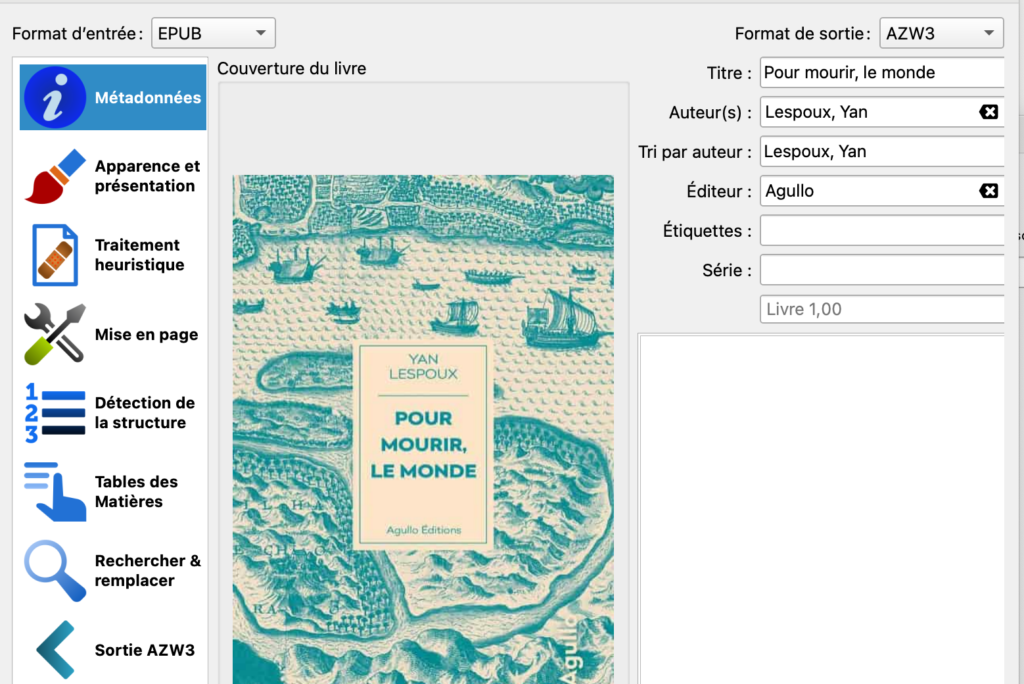
Task: Select the Apparence et présentation label
Action: tap(147, 176)
